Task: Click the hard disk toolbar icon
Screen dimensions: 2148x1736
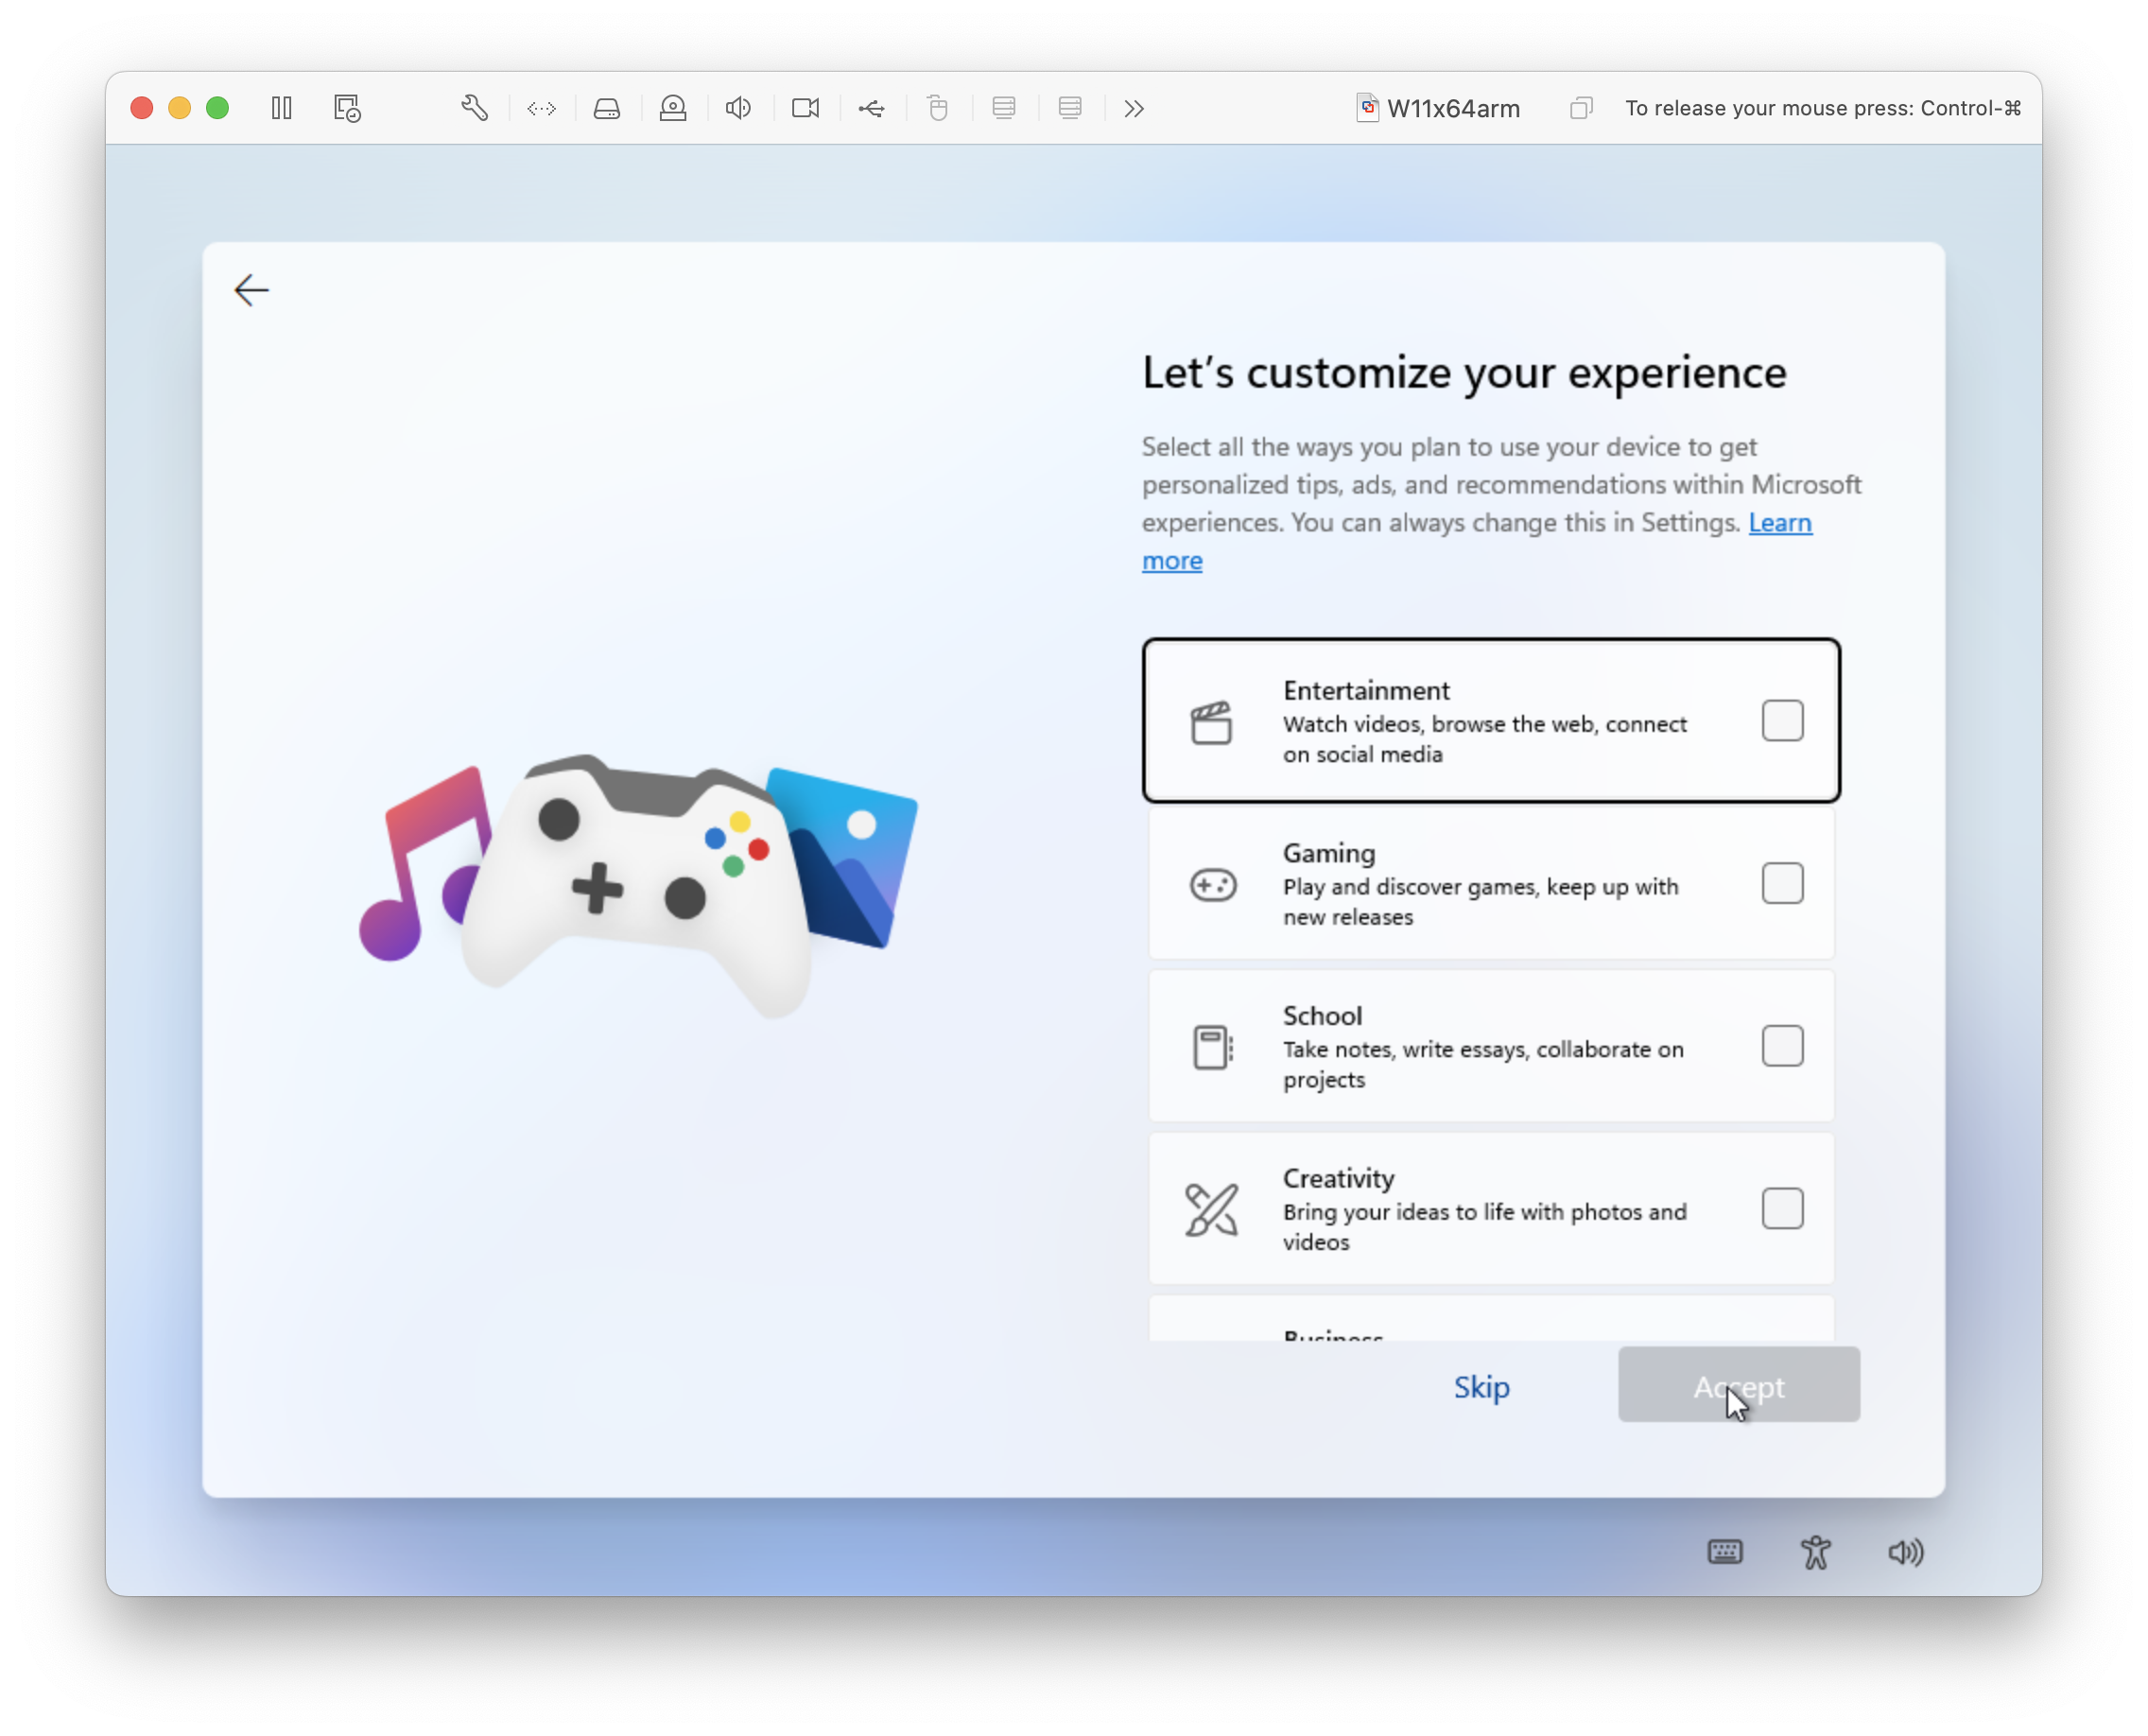Action: tap(607, 108)
